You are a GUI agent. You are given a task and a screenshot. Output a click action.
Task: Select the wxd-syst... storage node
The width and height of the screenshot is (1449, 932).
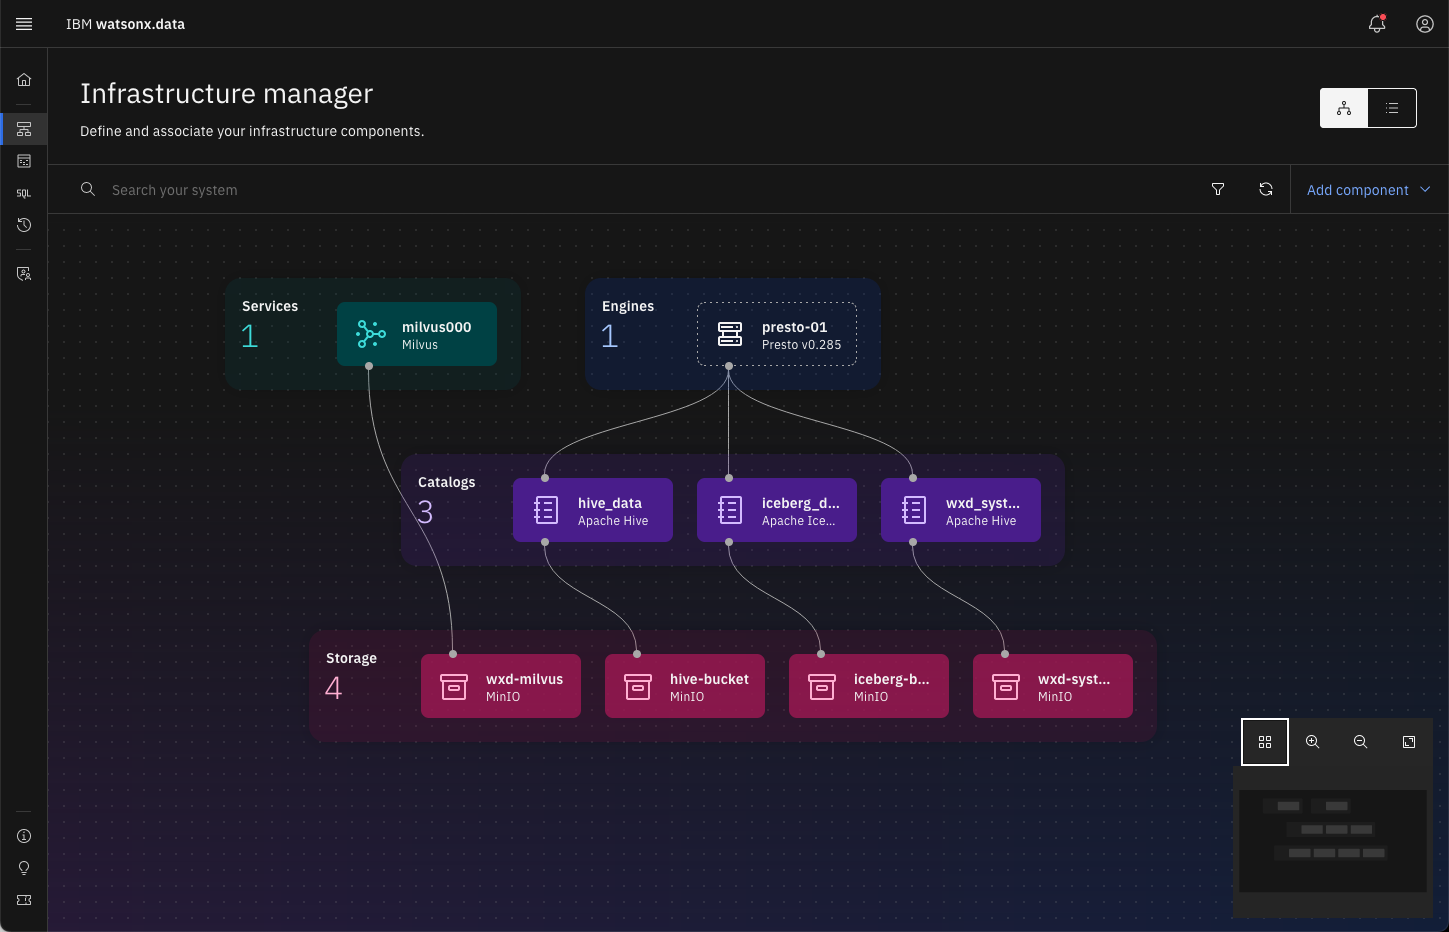pos(1053,686)
